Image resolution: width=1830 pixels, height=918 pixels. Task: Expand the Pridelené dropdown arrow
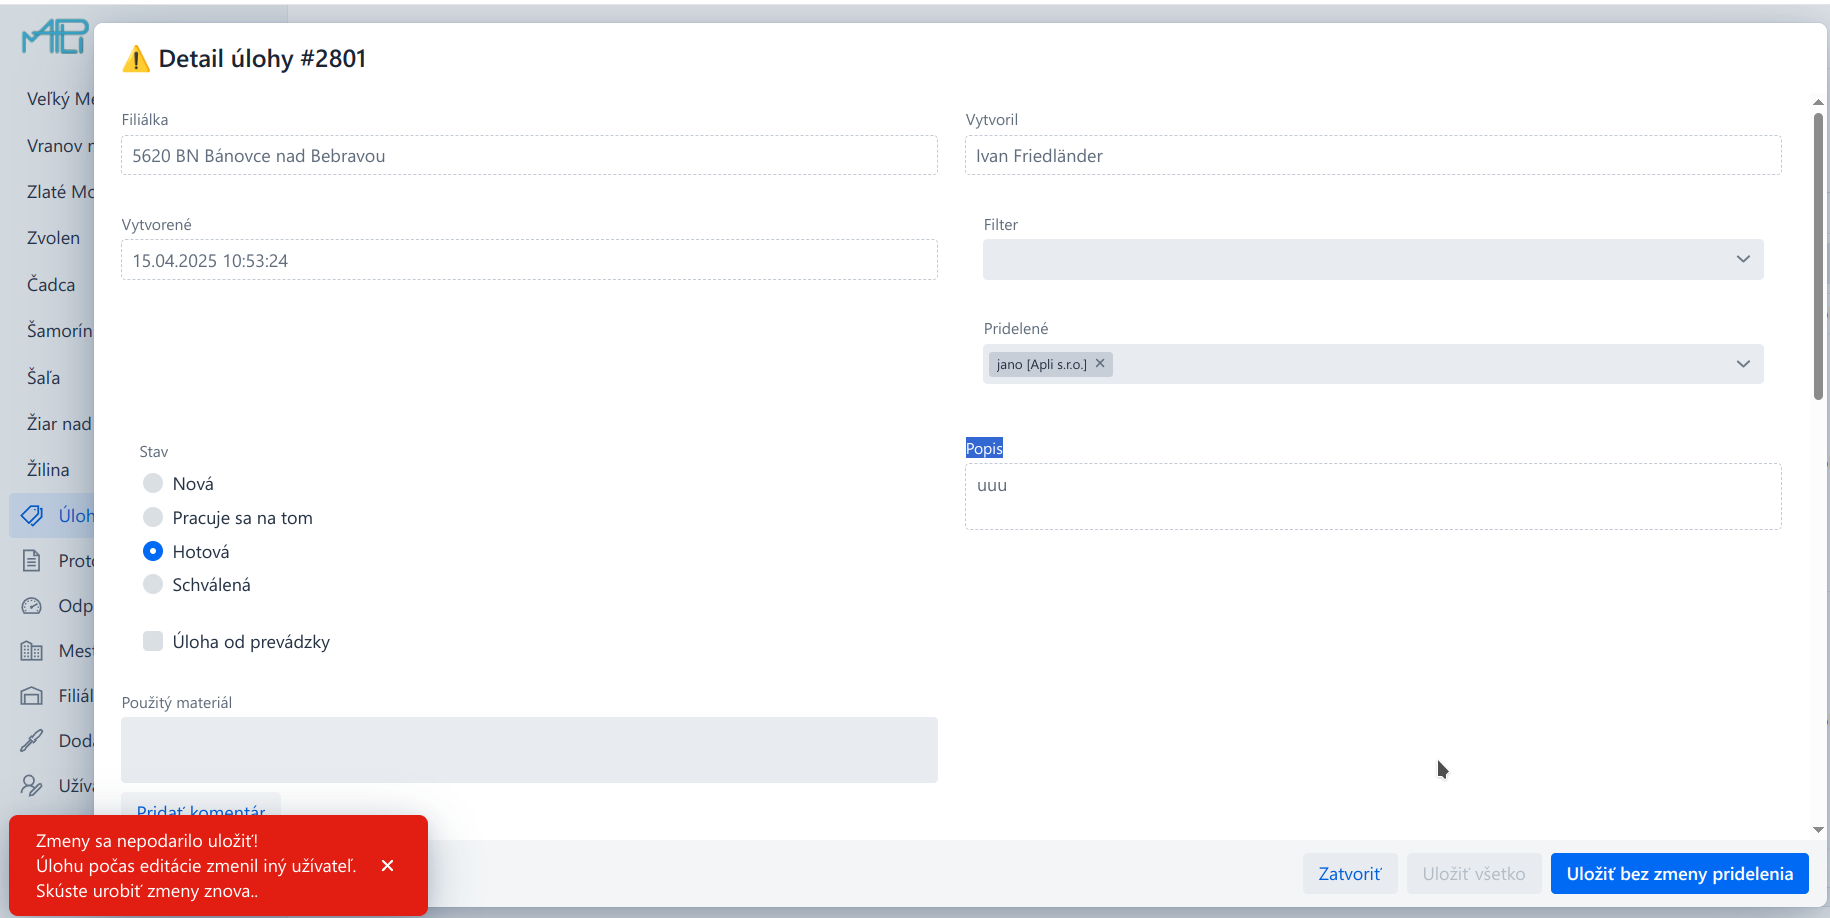pyautogui.click(x=1743, y=364)
